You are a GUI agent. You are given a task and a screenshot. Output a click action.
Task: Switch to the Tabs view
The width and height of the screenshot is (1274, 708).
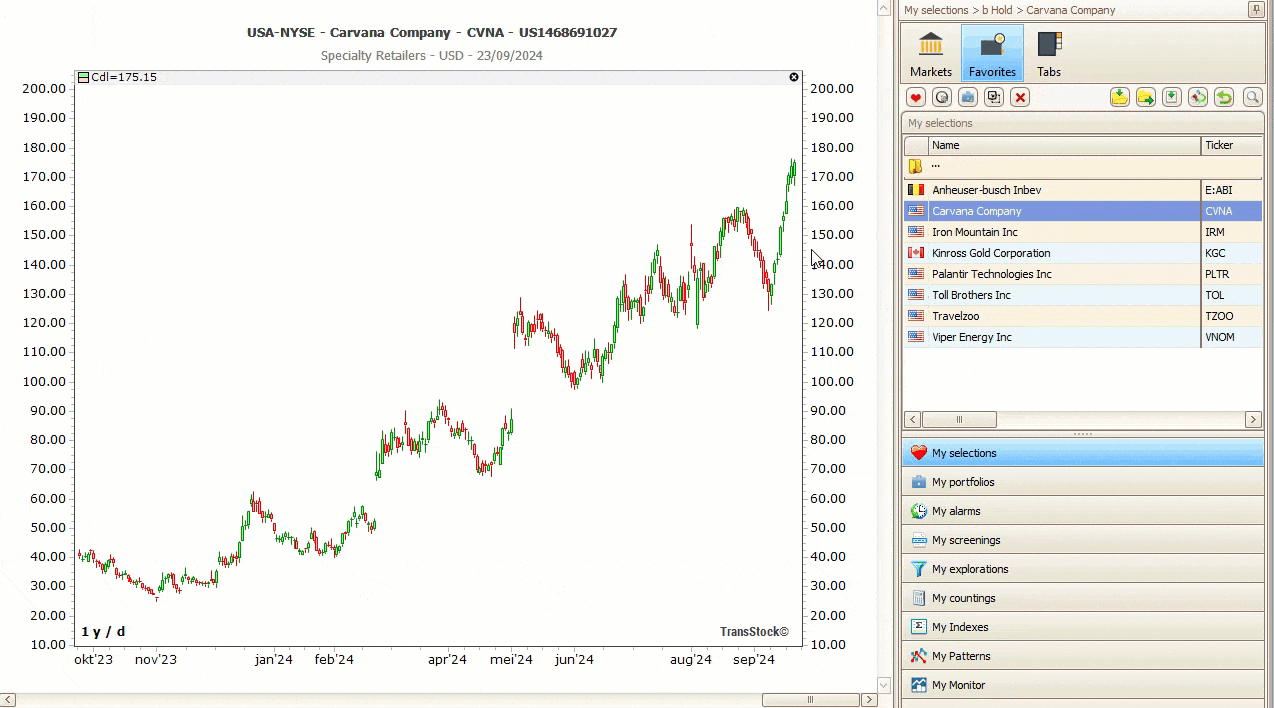coord(1048,54)
